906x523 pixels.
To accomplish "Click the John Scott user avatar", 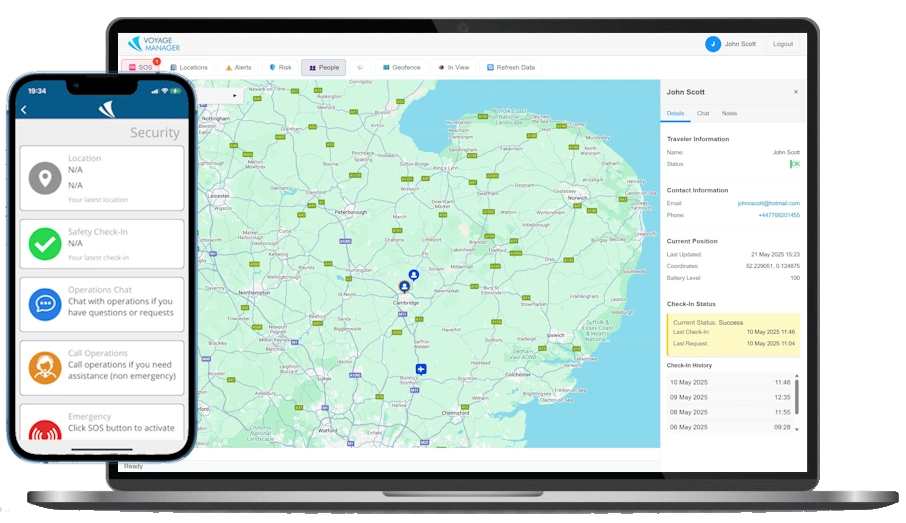I will (713, 44).
